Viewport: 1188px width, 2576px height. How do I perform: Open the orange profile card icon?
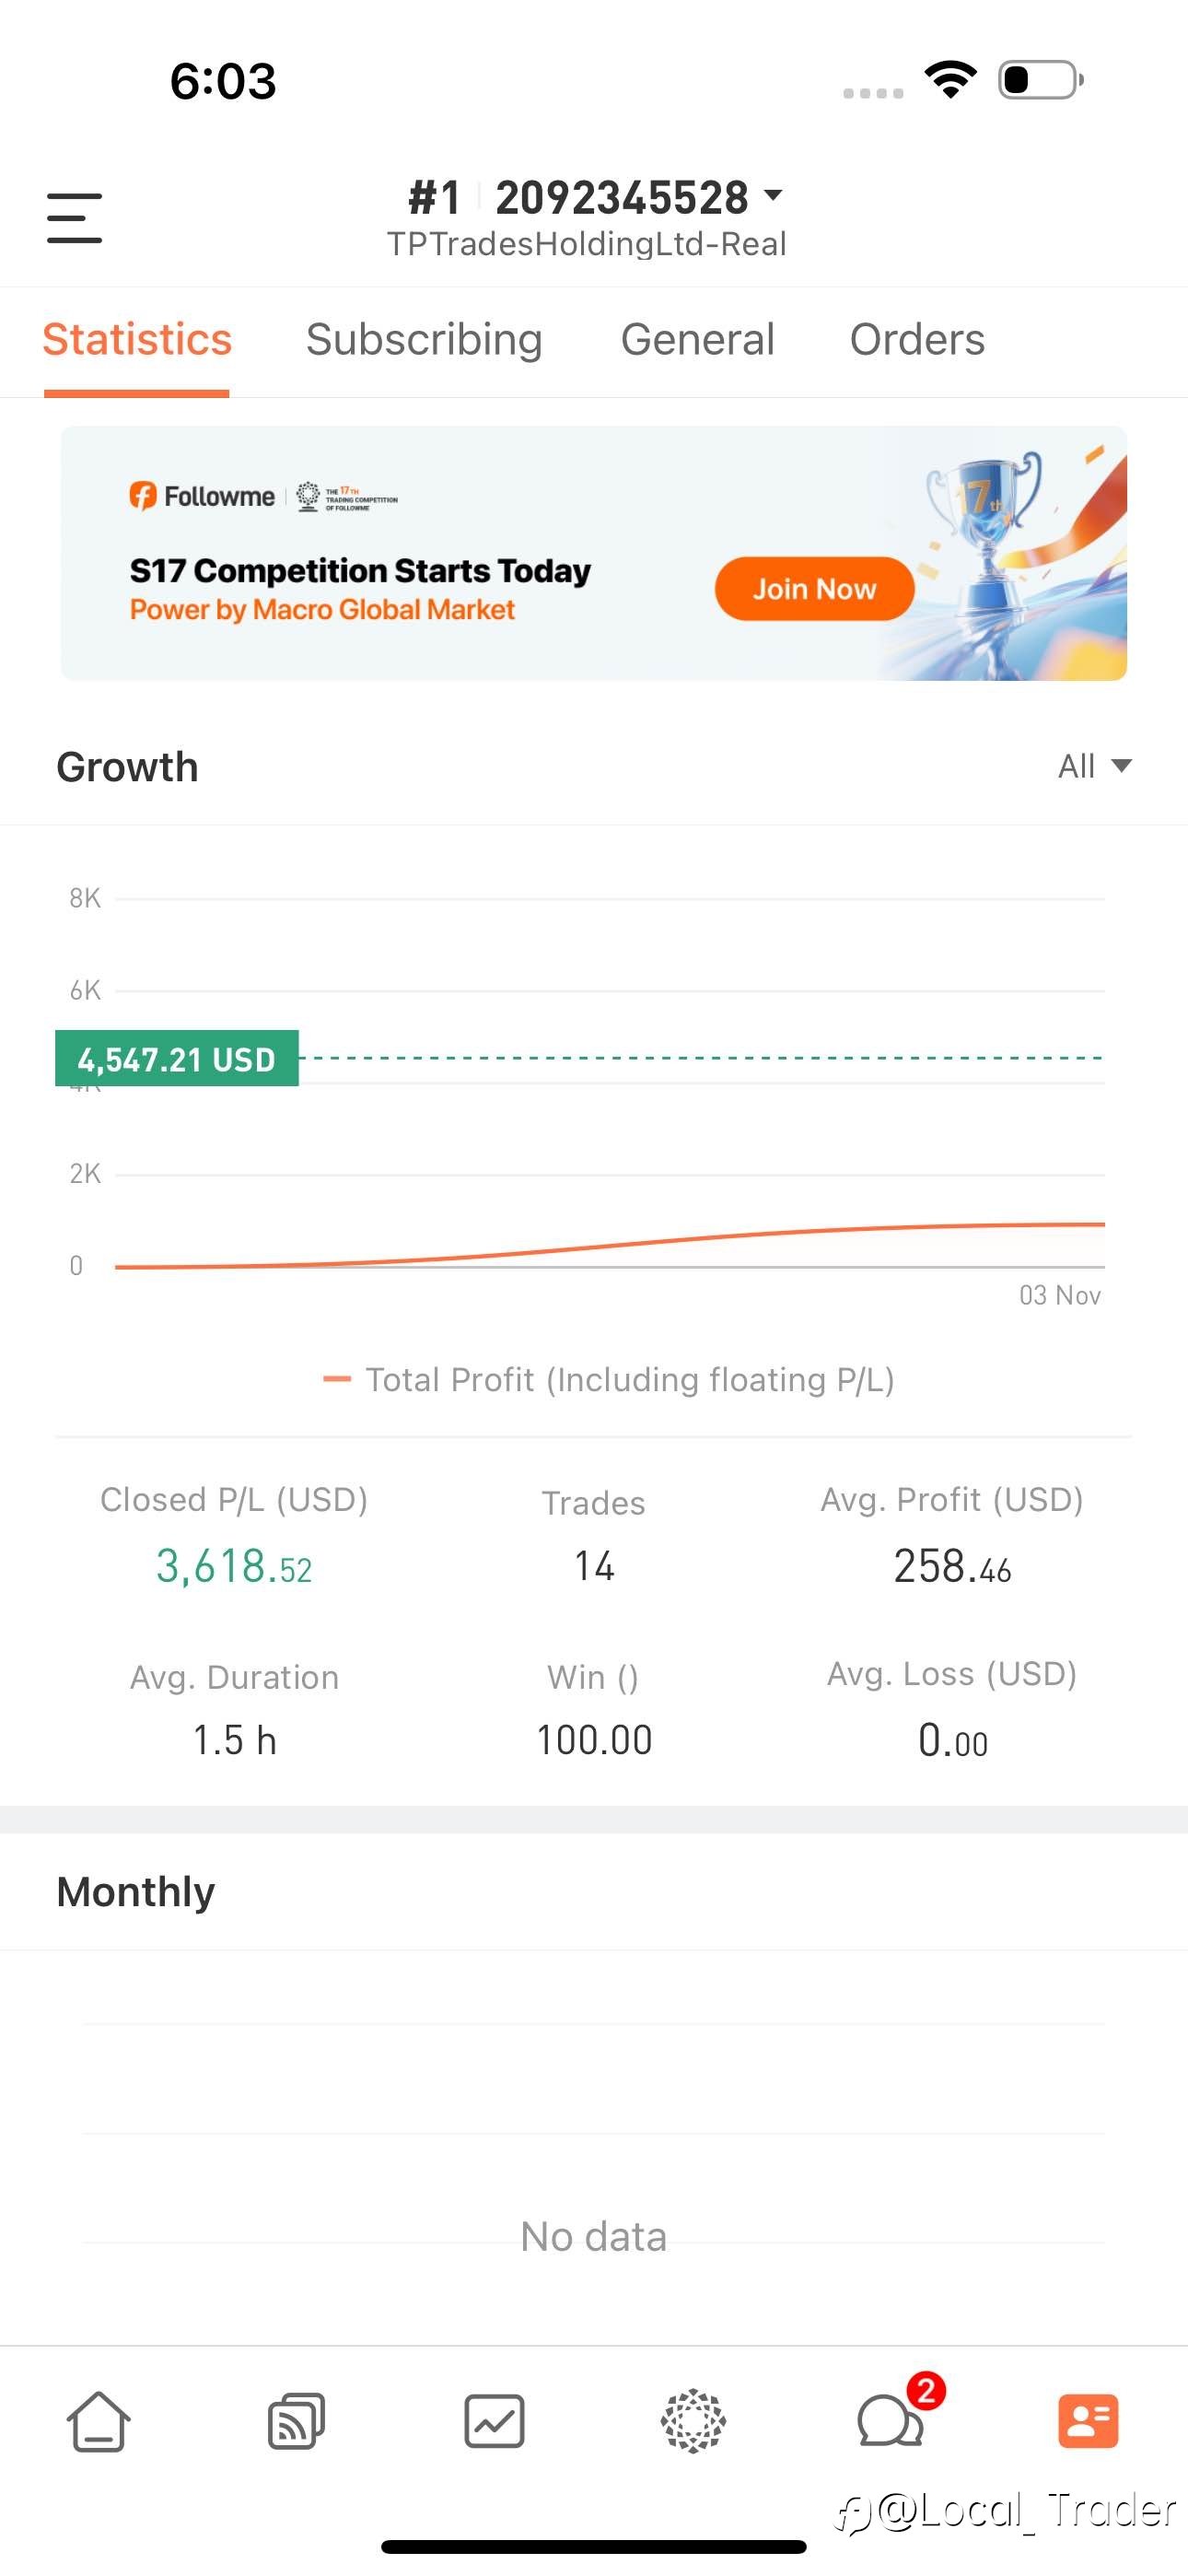click(1088, 2421)
